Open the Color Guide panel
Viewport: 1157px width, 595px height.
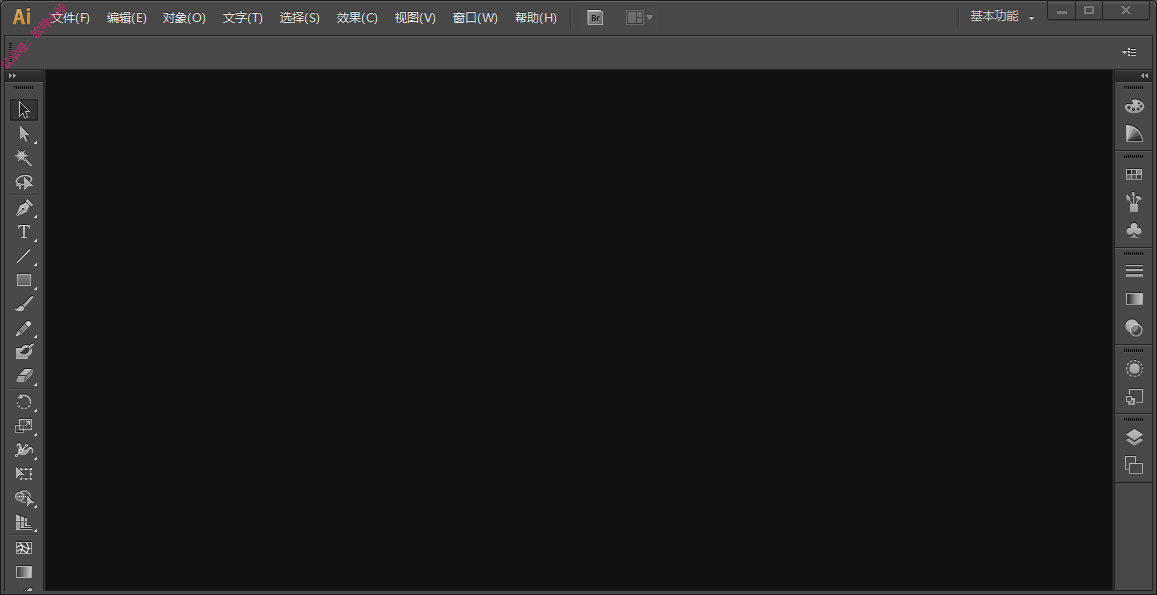(x=1134, y=134)
